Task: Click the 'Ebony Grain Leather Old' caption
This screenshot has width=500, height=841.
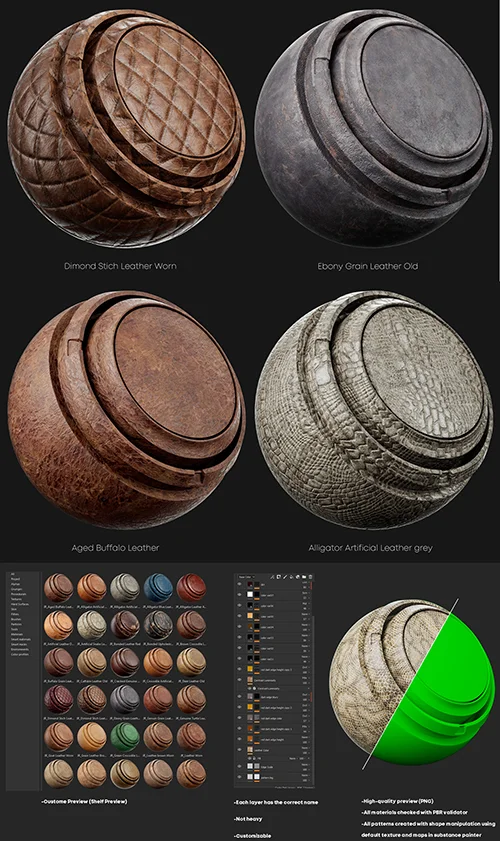Action: tap(367, 266)
